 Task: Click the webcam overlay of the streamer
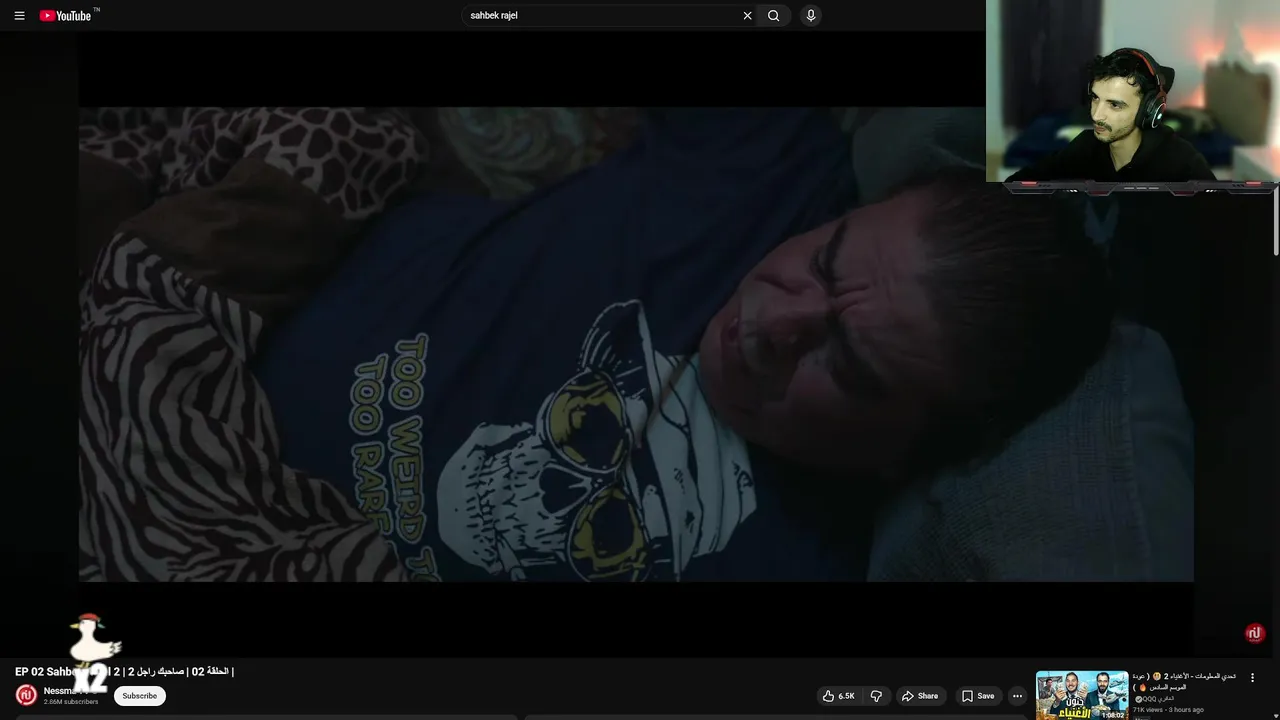pos(1132,91)
